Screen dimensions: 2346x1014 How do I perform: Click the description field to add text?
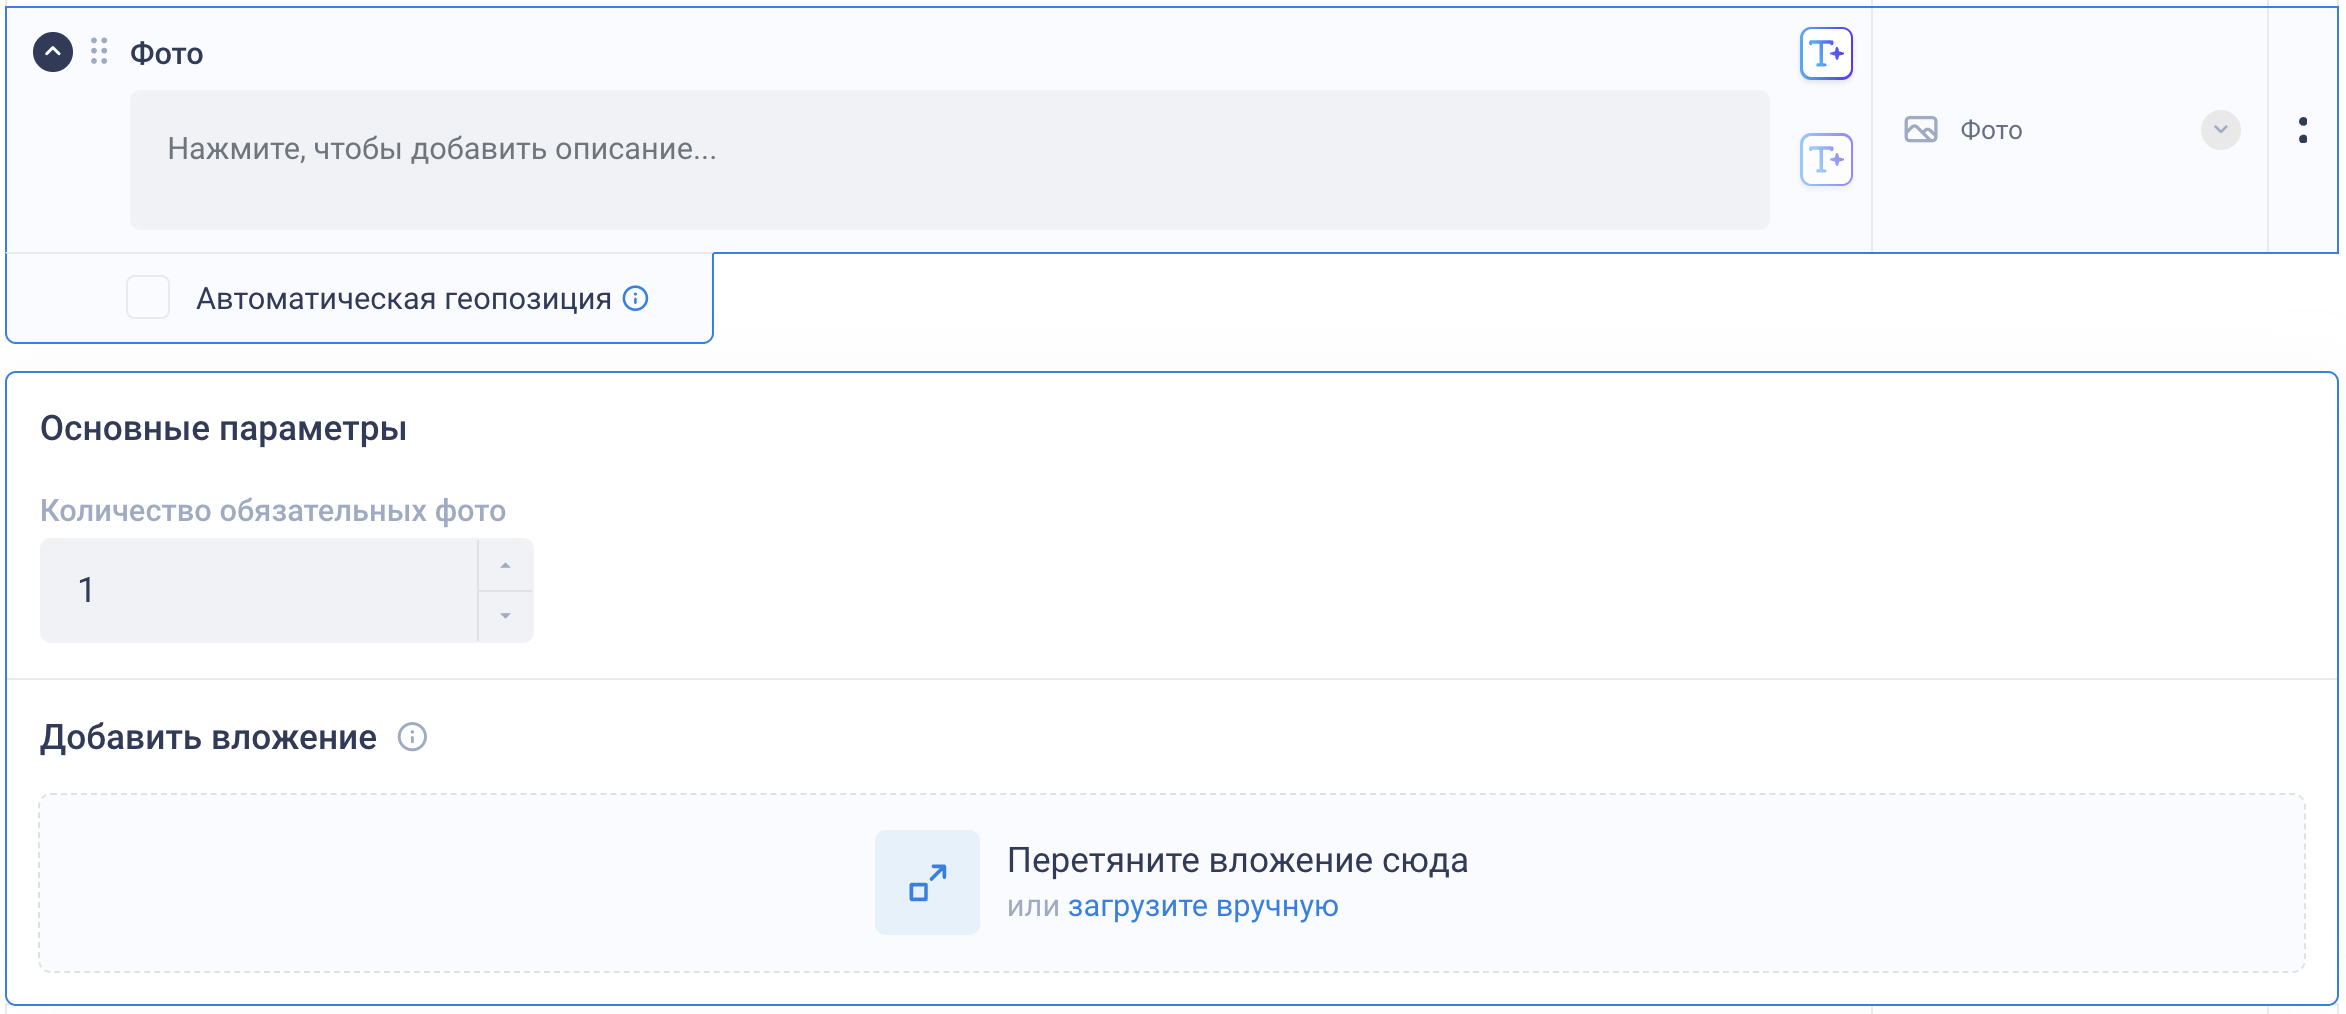coord(948,160)
